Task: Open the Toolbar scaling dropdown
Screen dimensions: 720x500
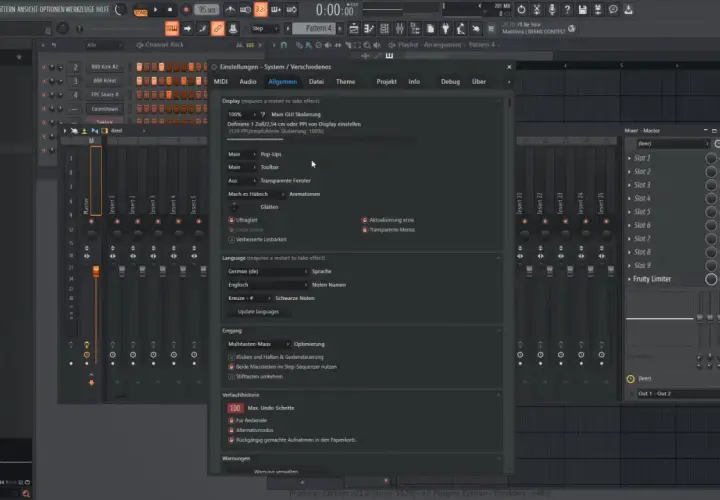Action: pos(242,167)
